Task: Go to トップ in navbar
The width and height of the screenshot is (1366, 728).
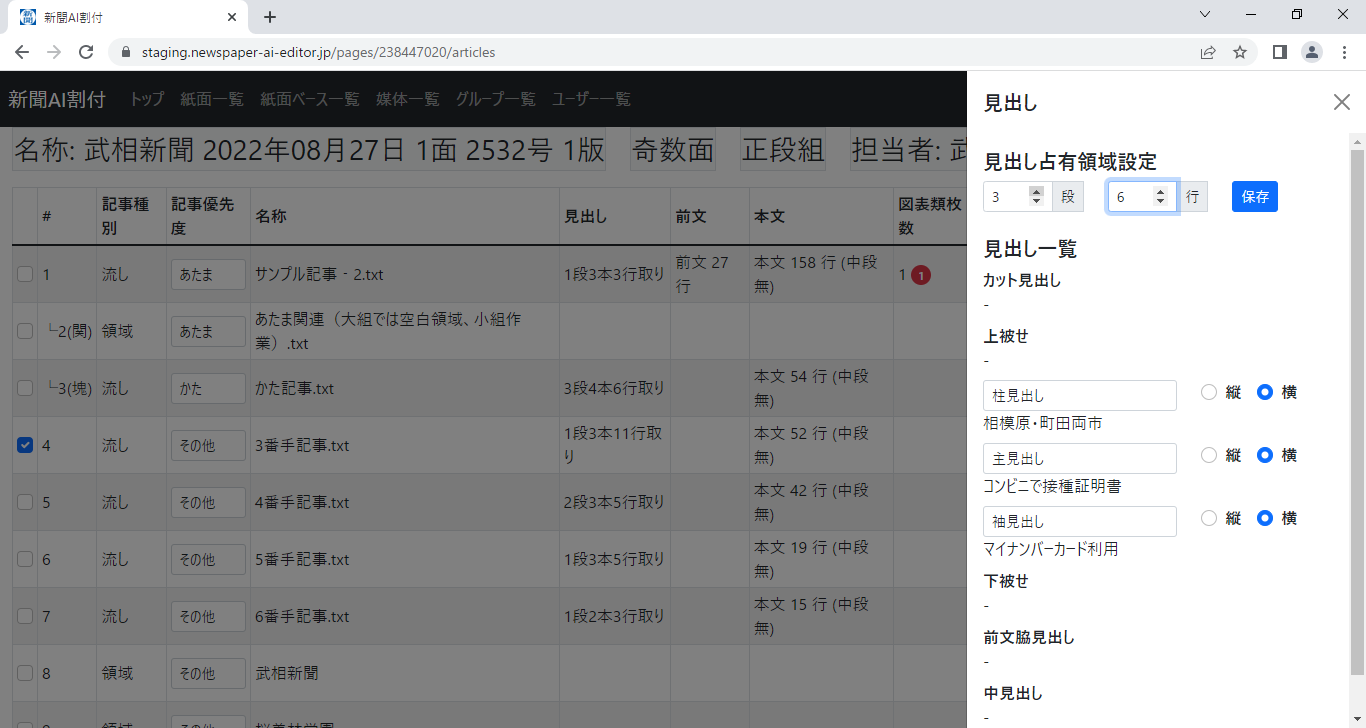Action: 147,99
